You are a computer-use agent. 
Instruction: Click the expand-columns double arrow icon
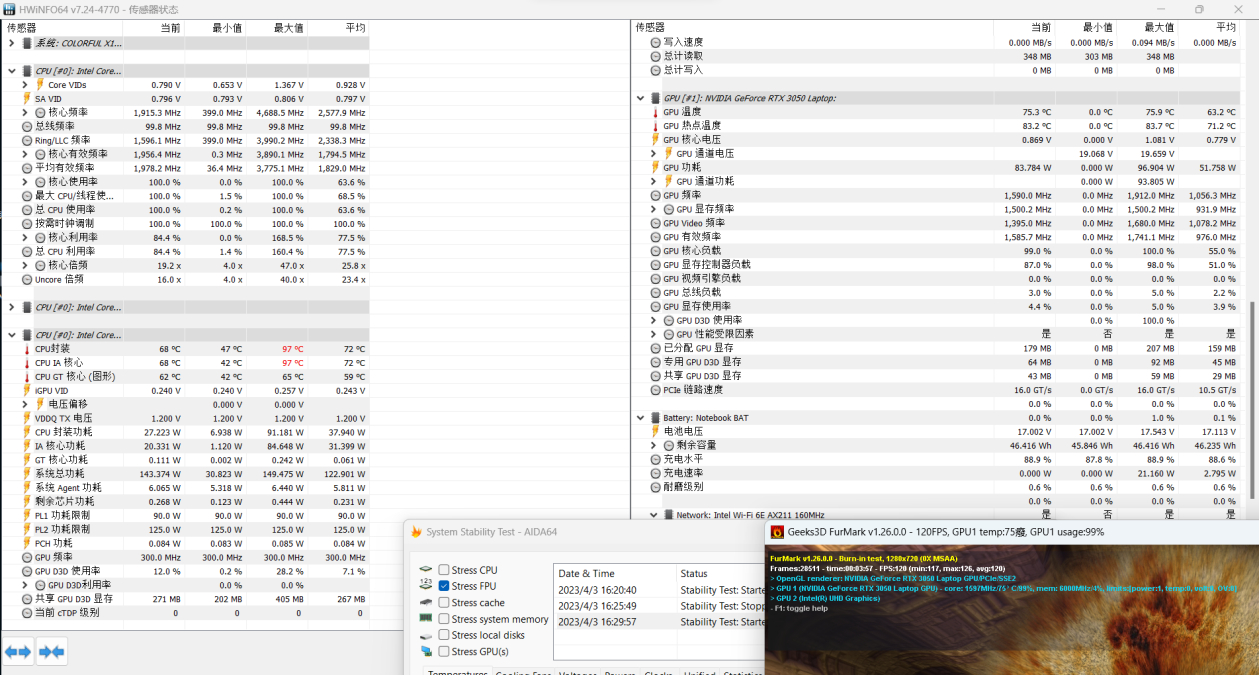point(18,652)
